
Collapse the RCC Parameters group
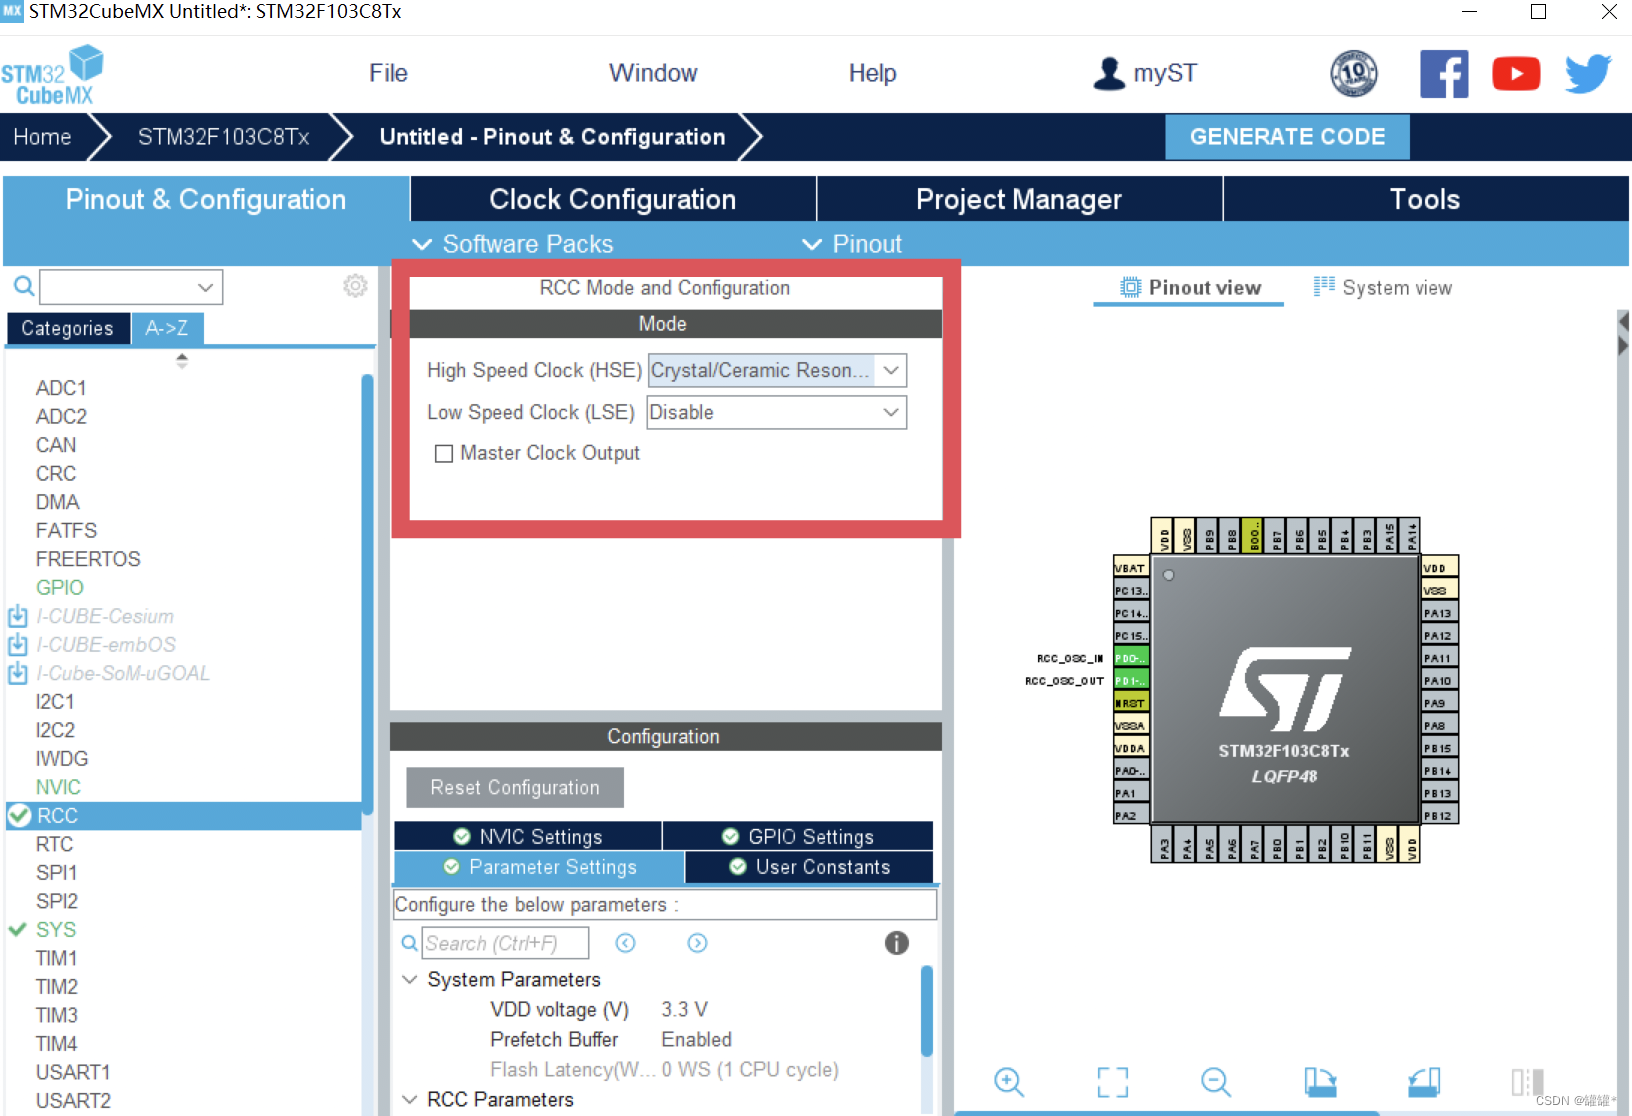click(409, 1099)
